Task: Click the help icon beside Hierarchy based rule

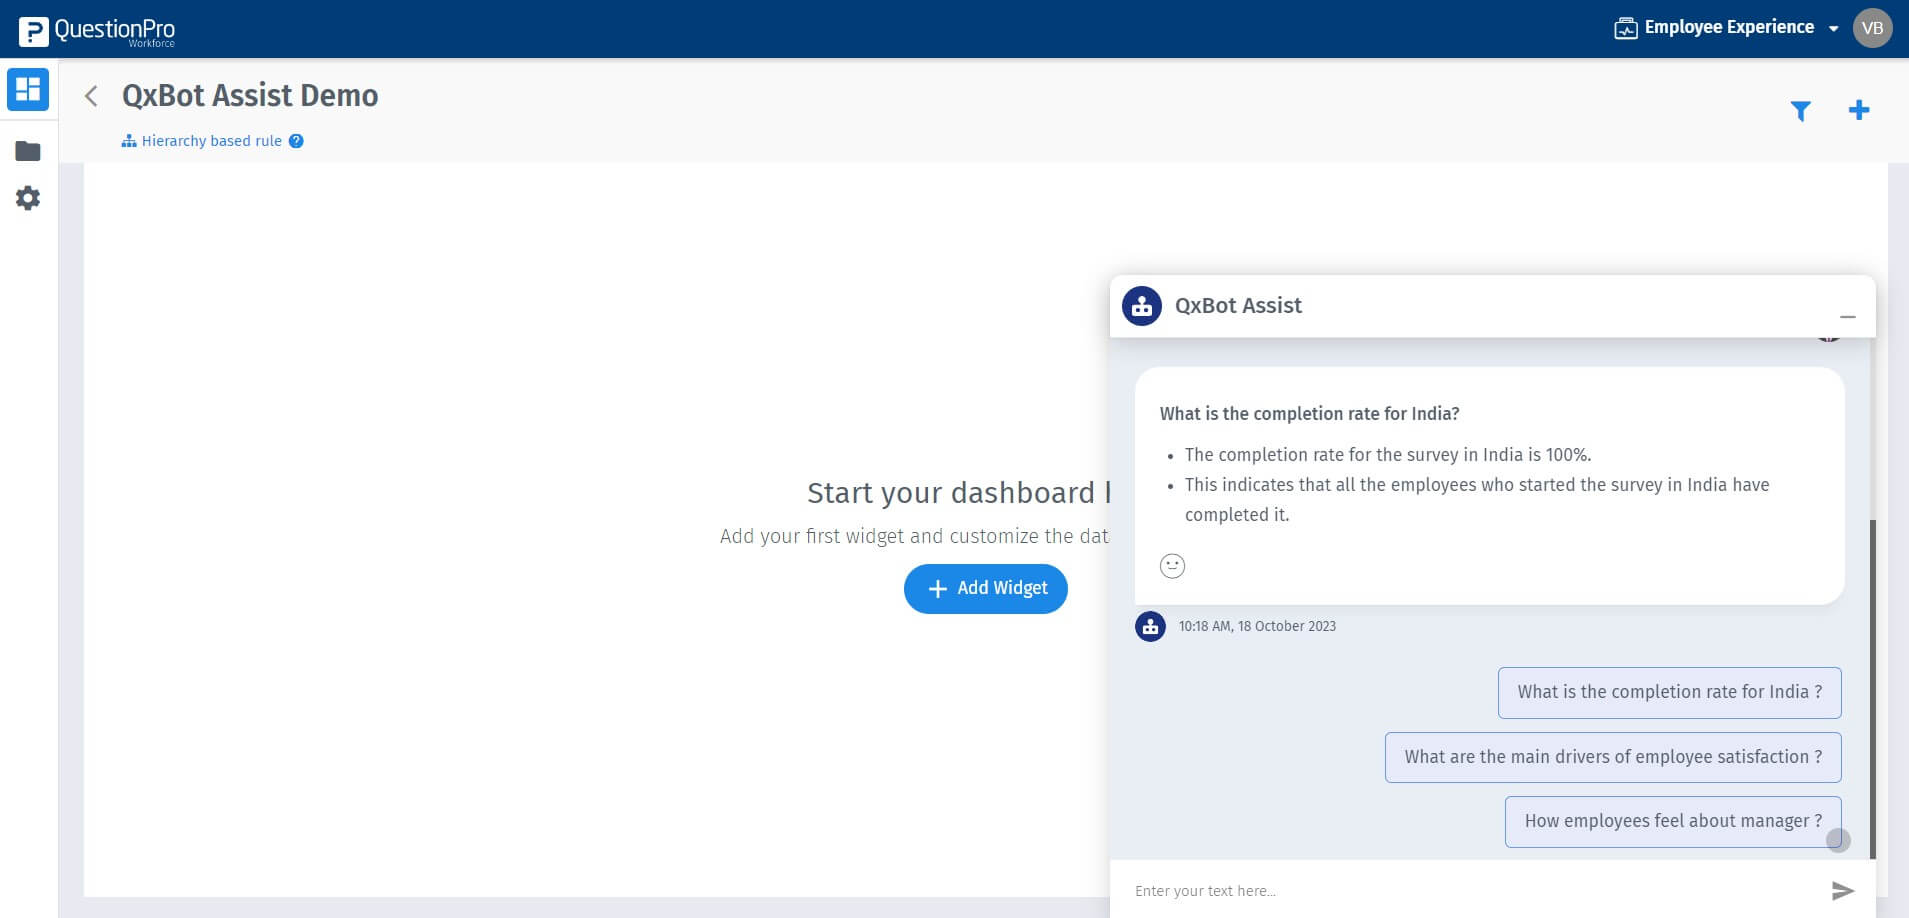Action: pos(295,141)
